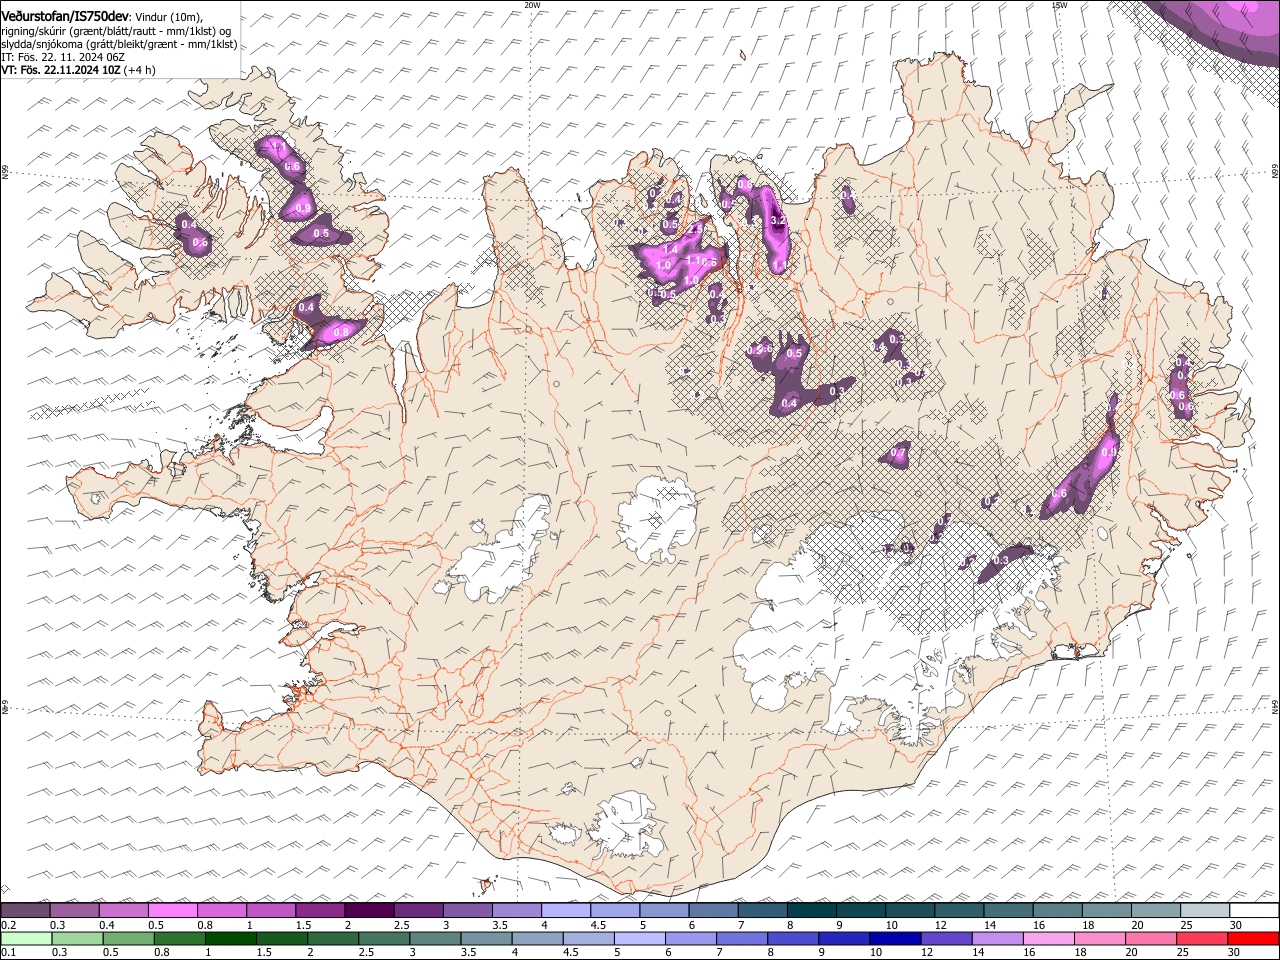Image resolution: width=1280 pixels, height=960 pixels.
Task: Click the upper legend label 0.2
Action: click(8, 925)
